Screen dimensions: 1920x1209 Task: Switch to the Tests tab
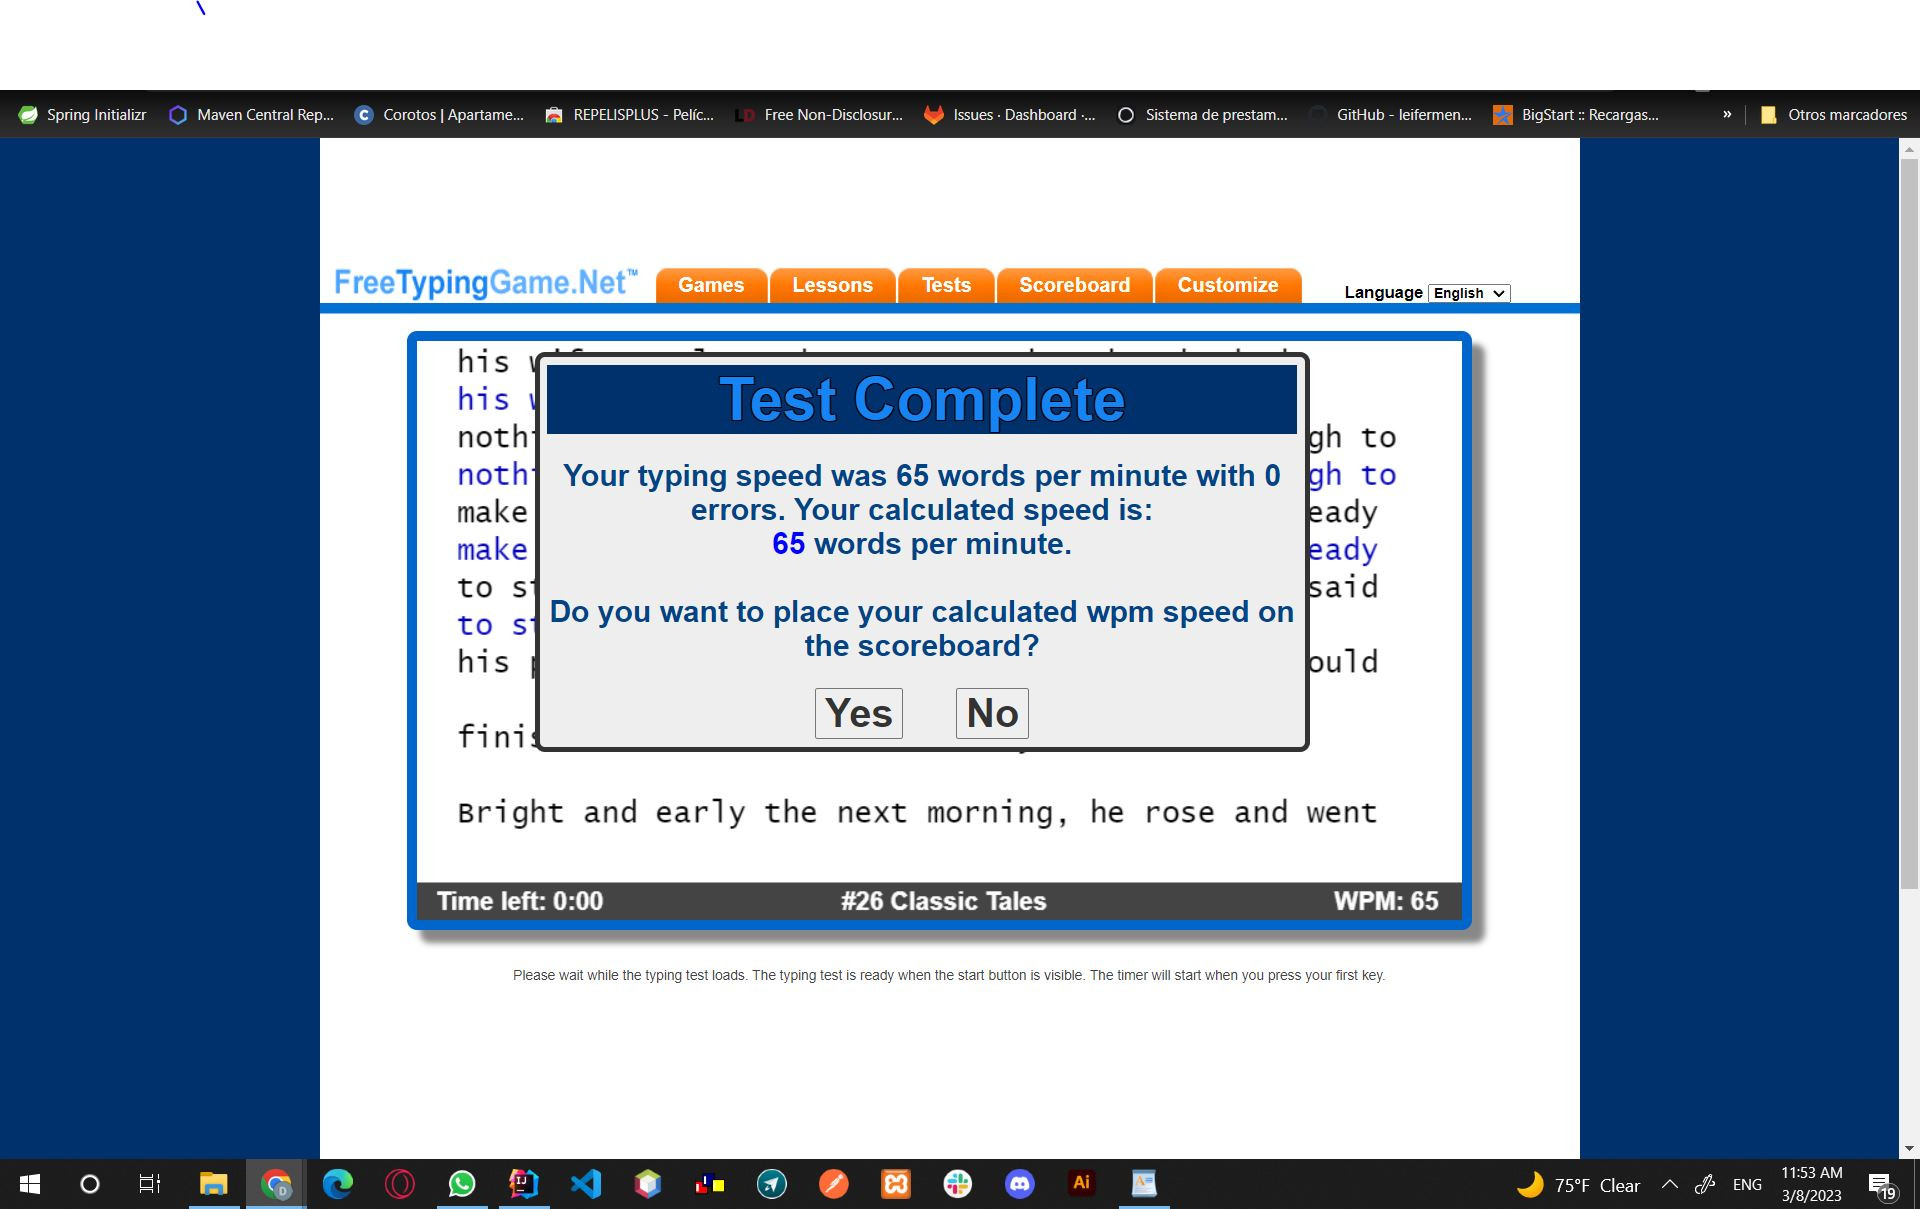click(x=946, y=285)
